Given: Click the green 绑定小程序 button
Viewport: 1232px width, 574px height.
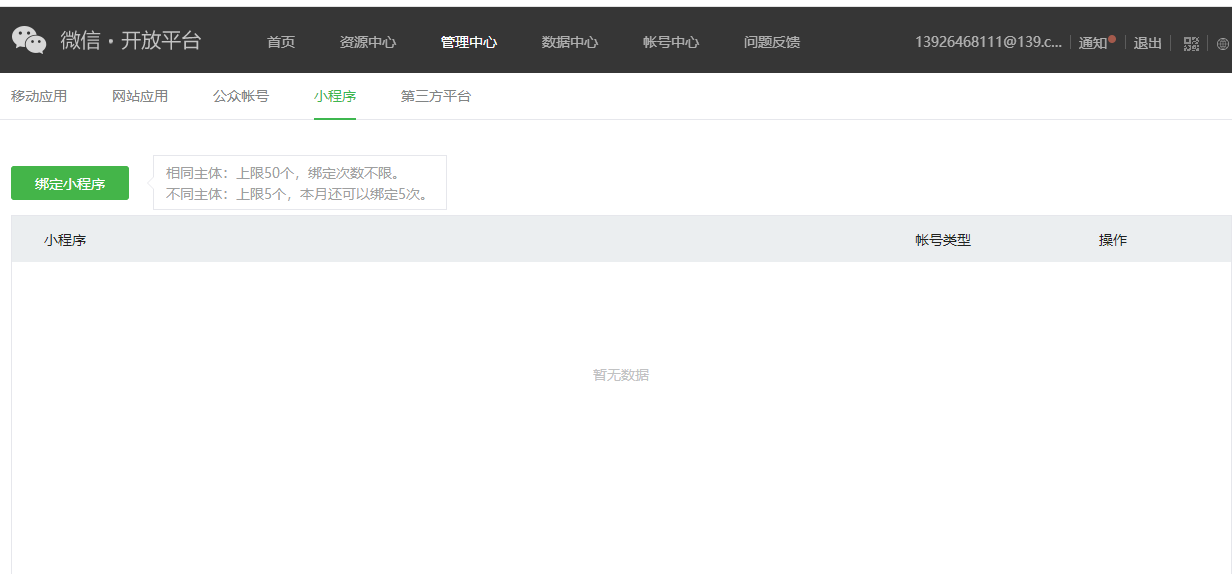Looking at the screenshot, I should click(70, 183).
